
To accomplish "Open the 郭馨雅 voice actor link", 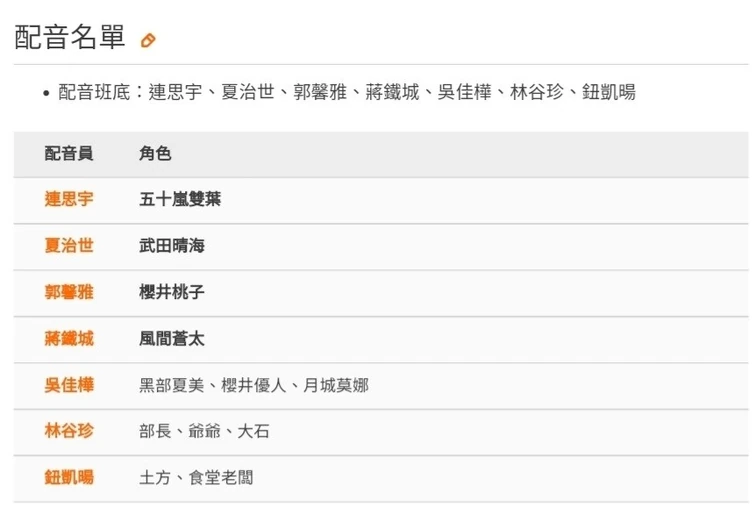I will [x=69, y=292].
